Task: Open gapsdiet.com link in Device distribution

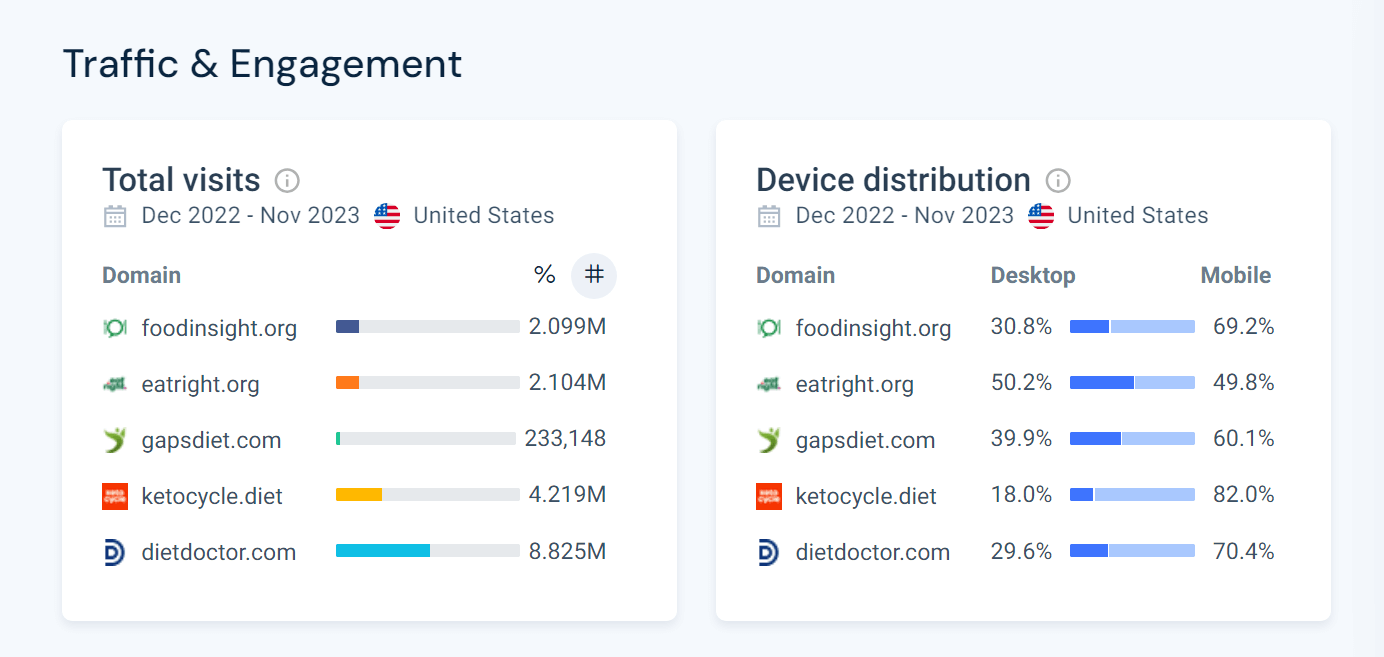Action: (865, 440)
